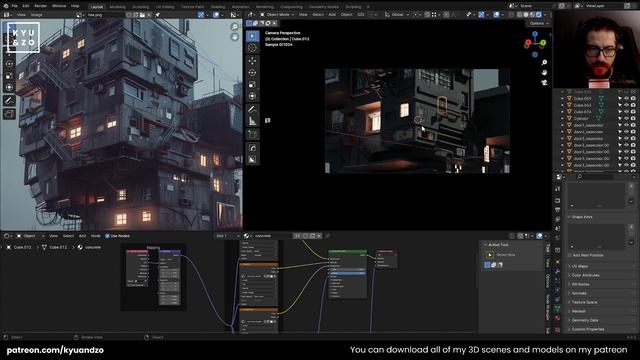Image resolution: width=640 pixels, height=360 pixels.
Task: Select the Move tool in viewport toolbar
Action: point(252,61)
